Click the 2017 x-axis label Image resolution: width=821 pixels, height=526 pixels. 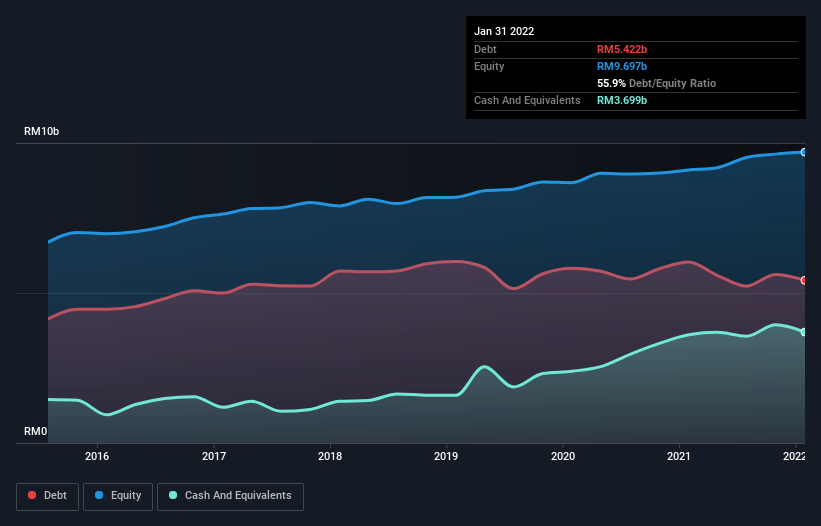(x=214, y=456)
